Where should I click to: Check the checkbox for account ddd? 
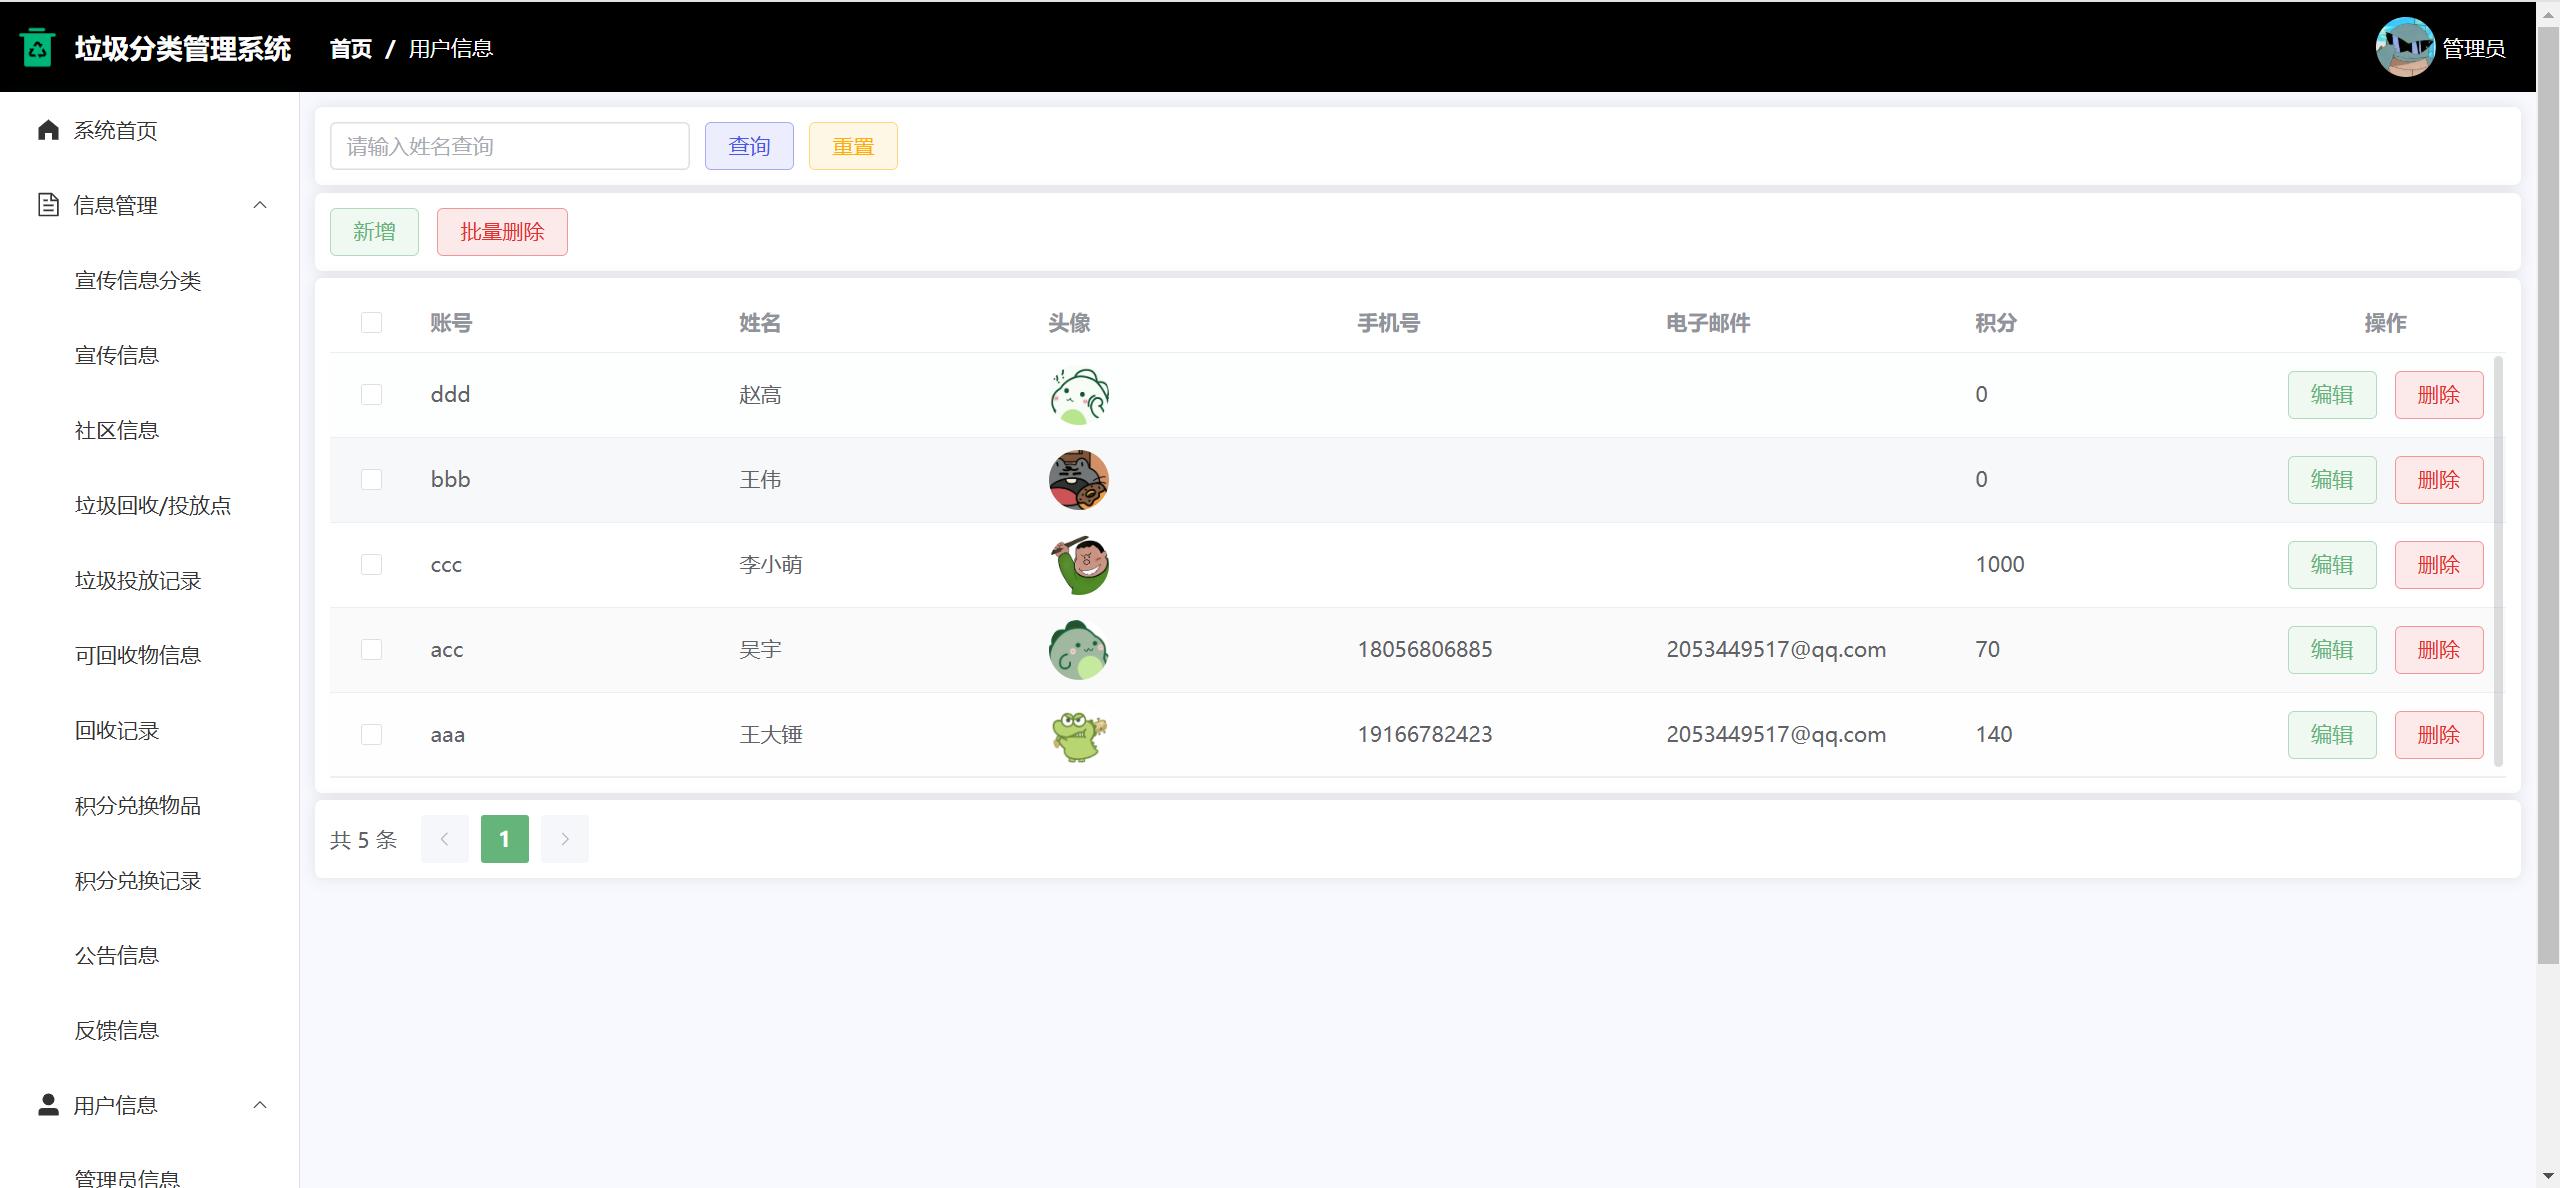[x=371, y=395]
